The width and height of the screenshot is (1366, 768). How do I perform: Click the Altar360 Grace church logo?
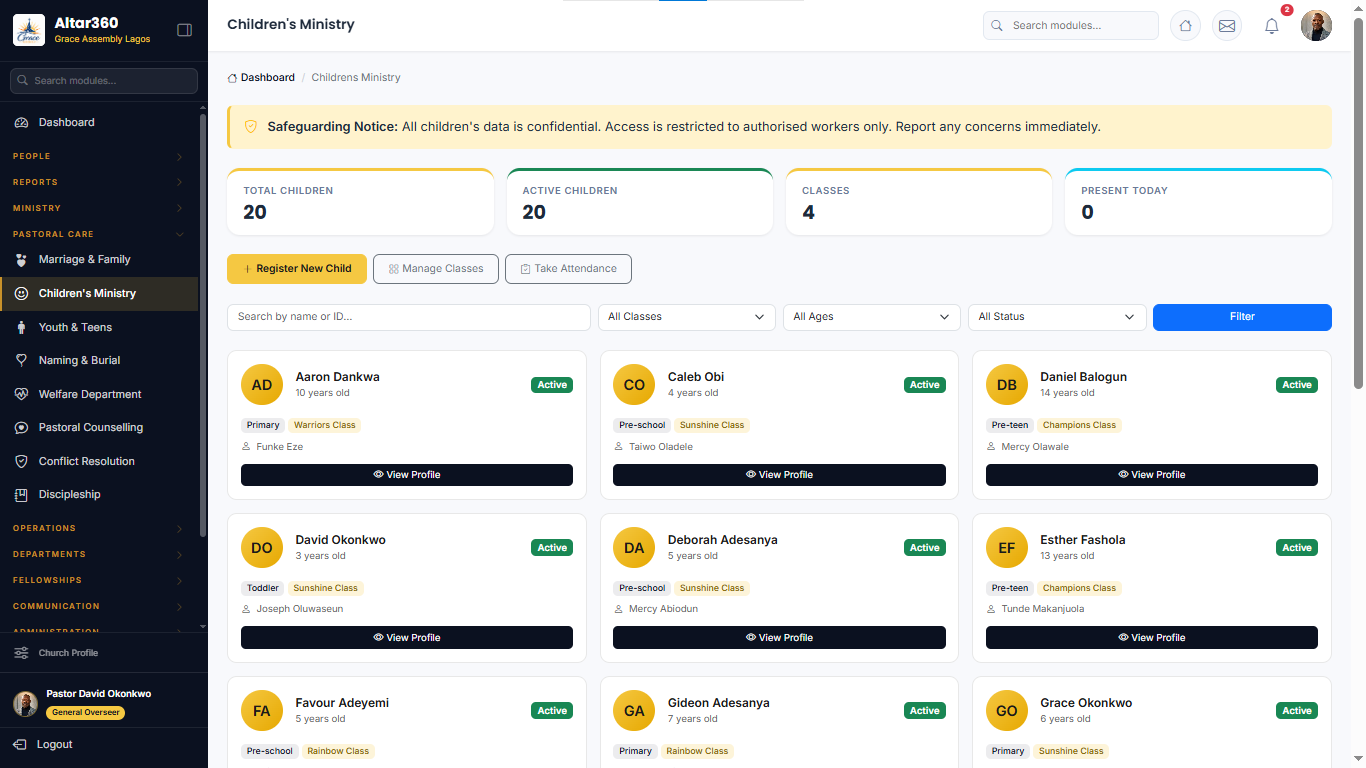(x=29, y=30)
